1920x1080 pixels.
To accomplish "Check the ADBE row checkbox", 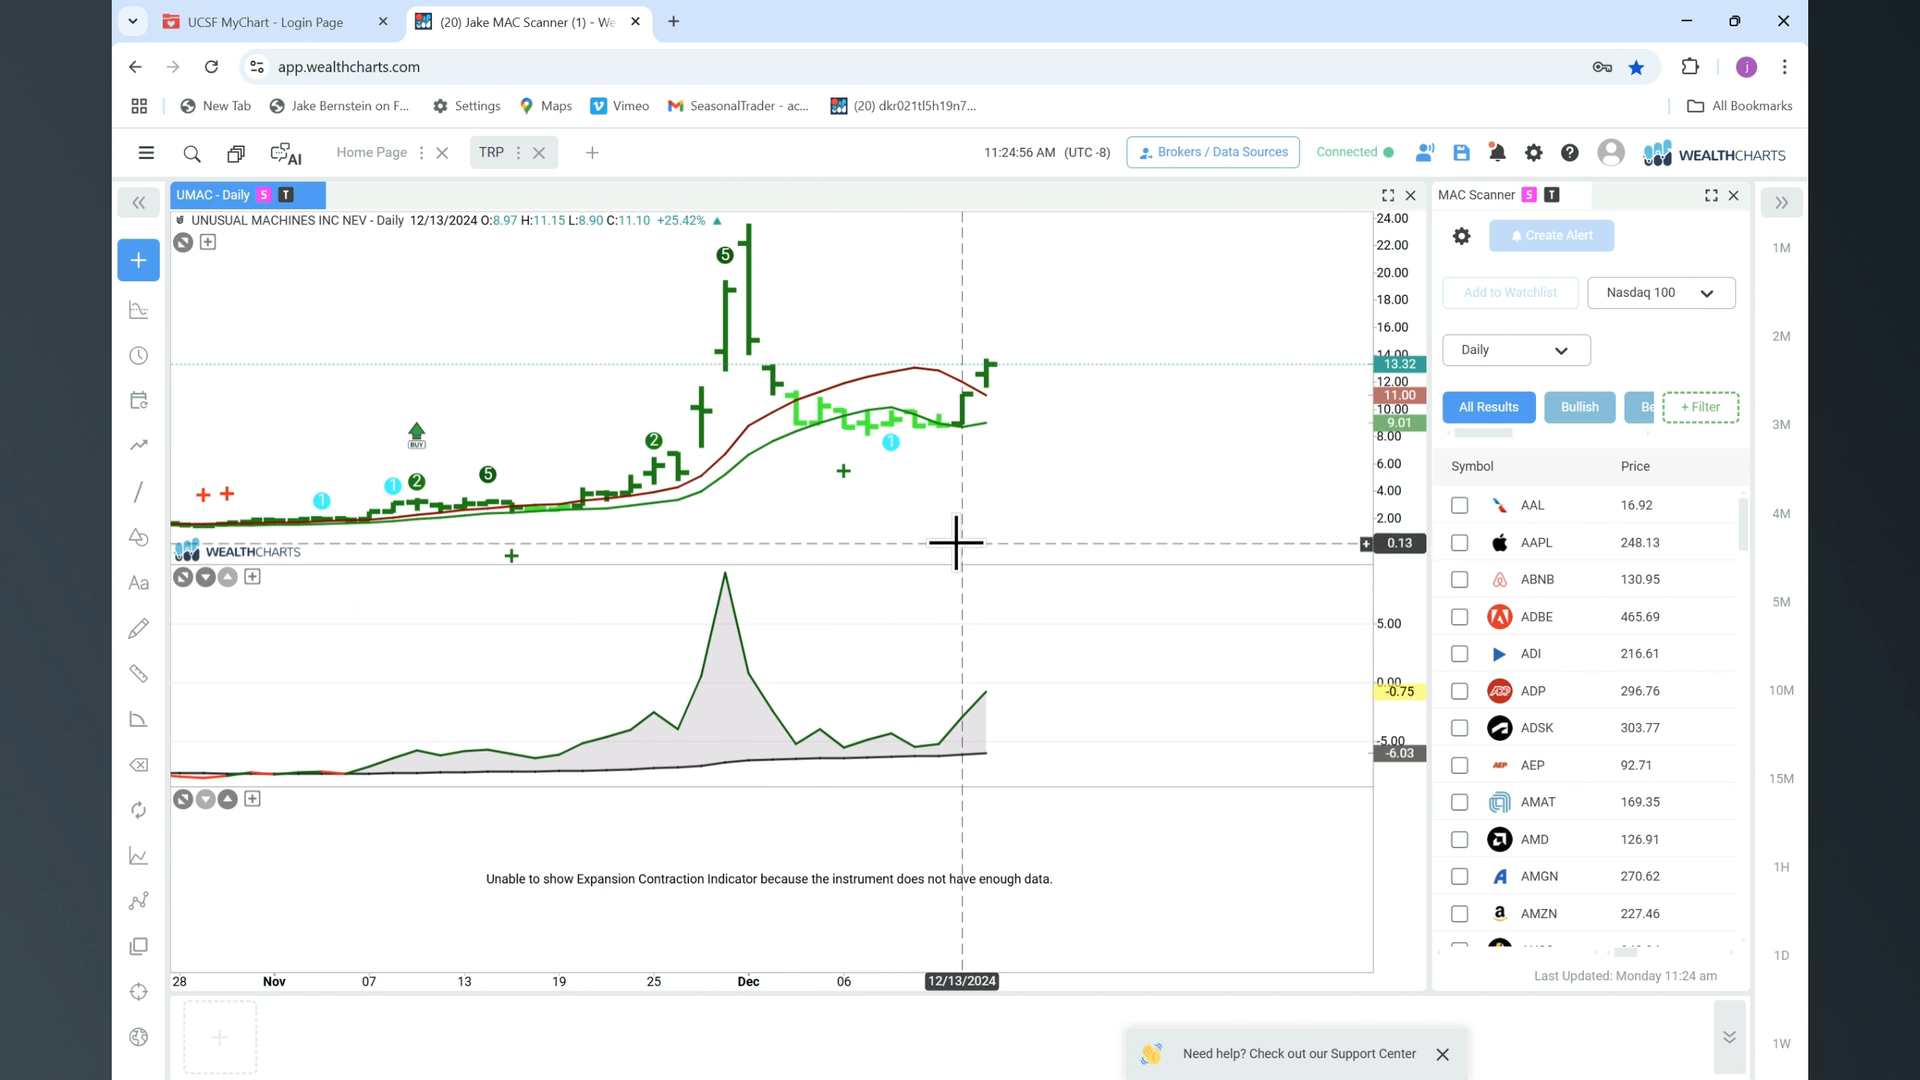I will [x=1460, y=617].
